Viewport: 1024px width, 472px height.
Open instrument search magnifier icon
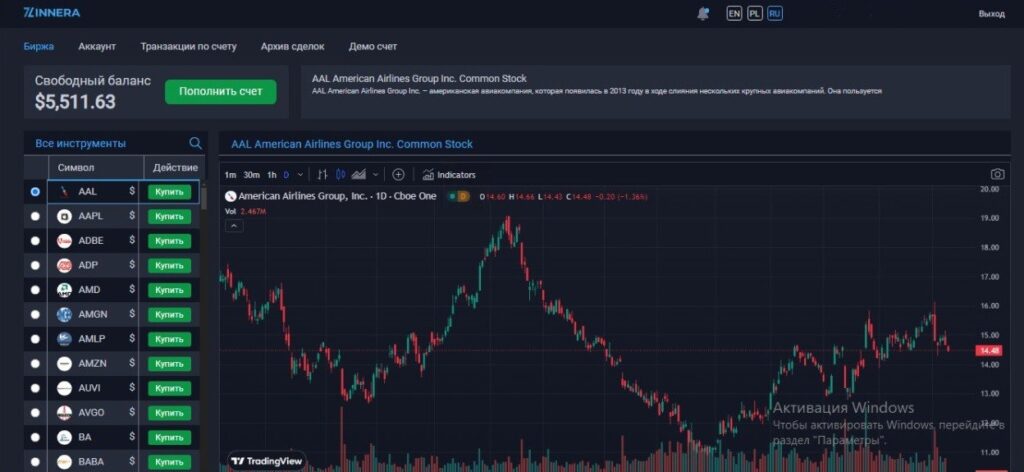(196, 143)
